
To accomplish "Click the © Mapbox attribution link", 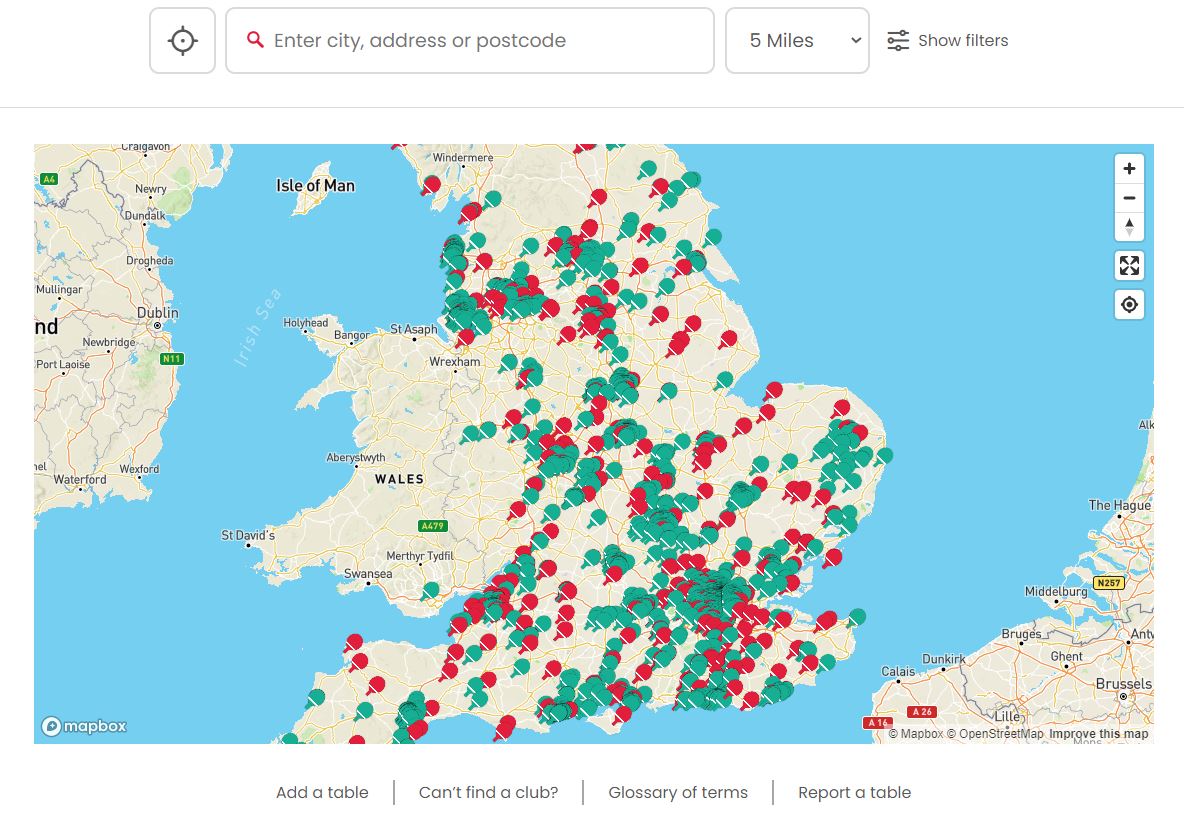I will click(x=916, y=734).
